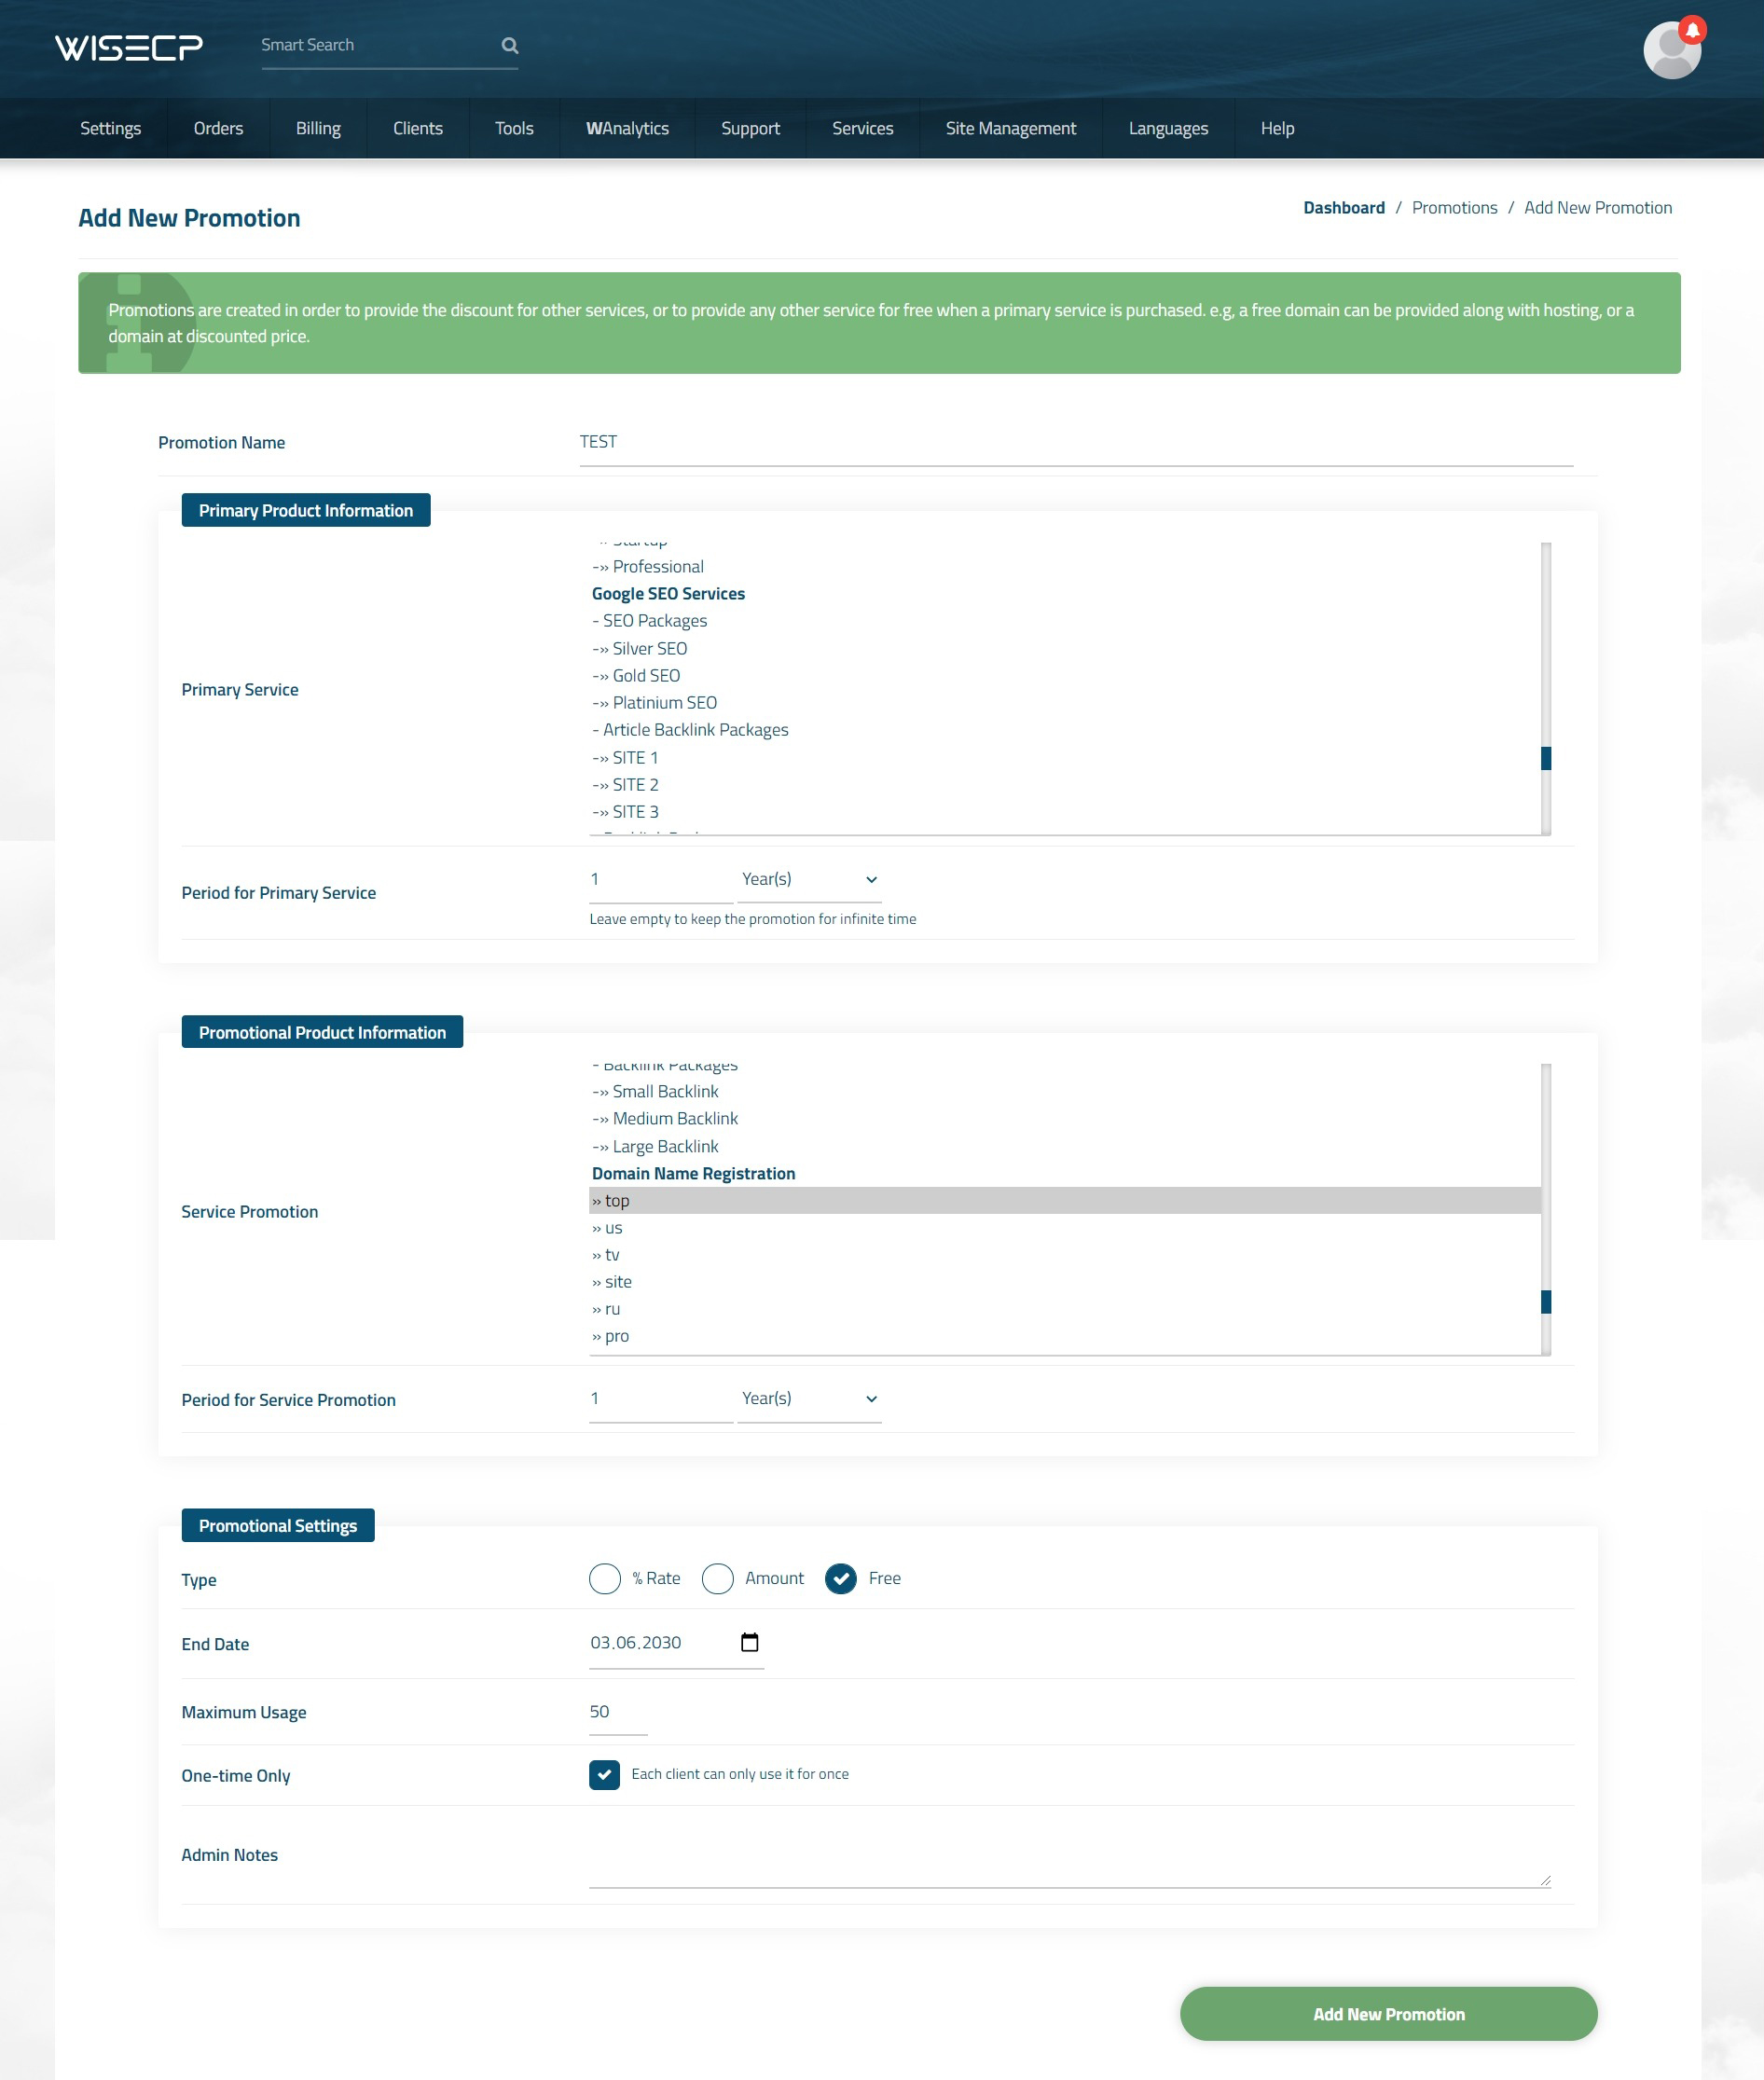Edit the Period for Primary Service number

(660, 879)
